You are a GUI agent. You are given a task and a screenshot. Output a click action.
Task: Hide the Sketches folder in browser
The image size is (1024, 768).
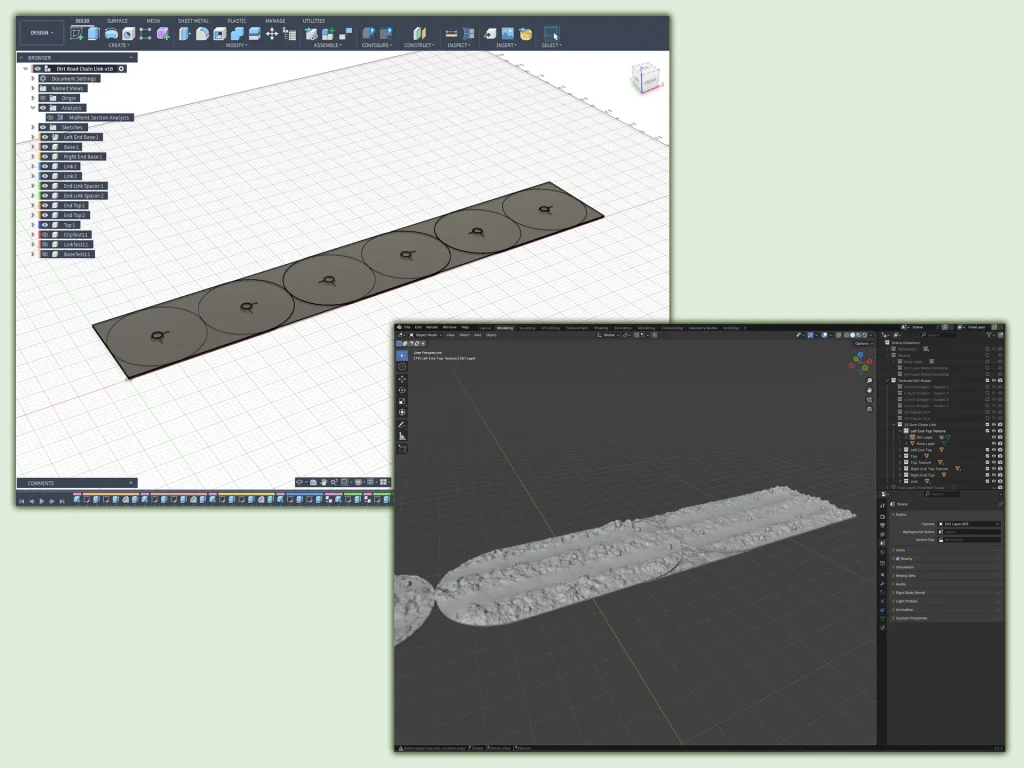[x=44, y=127]
